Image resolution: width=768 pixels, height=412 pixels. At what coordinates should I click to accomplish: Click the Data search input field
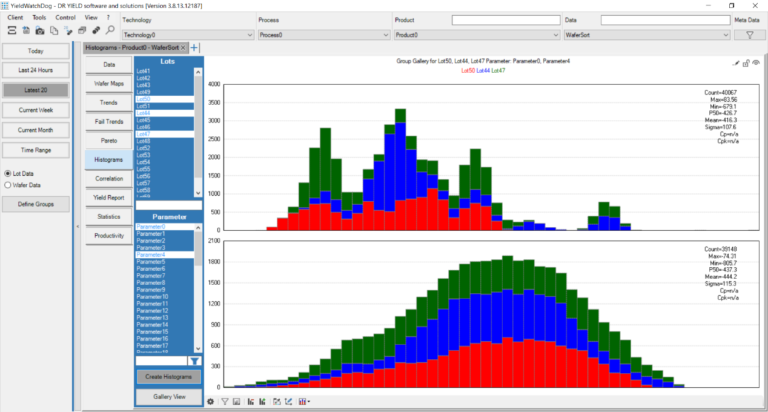coord(666,20)
